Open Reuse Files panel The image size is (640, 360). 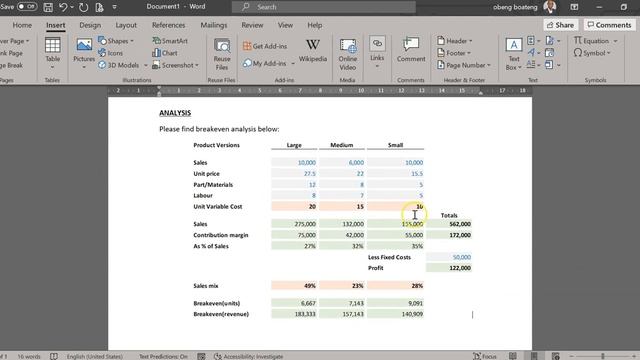(x=222, y=54)
